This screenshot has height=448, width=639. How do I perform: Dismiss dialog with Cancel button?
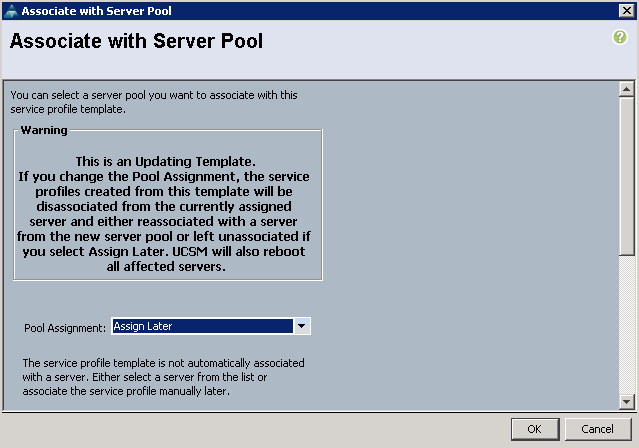[597, 429]
